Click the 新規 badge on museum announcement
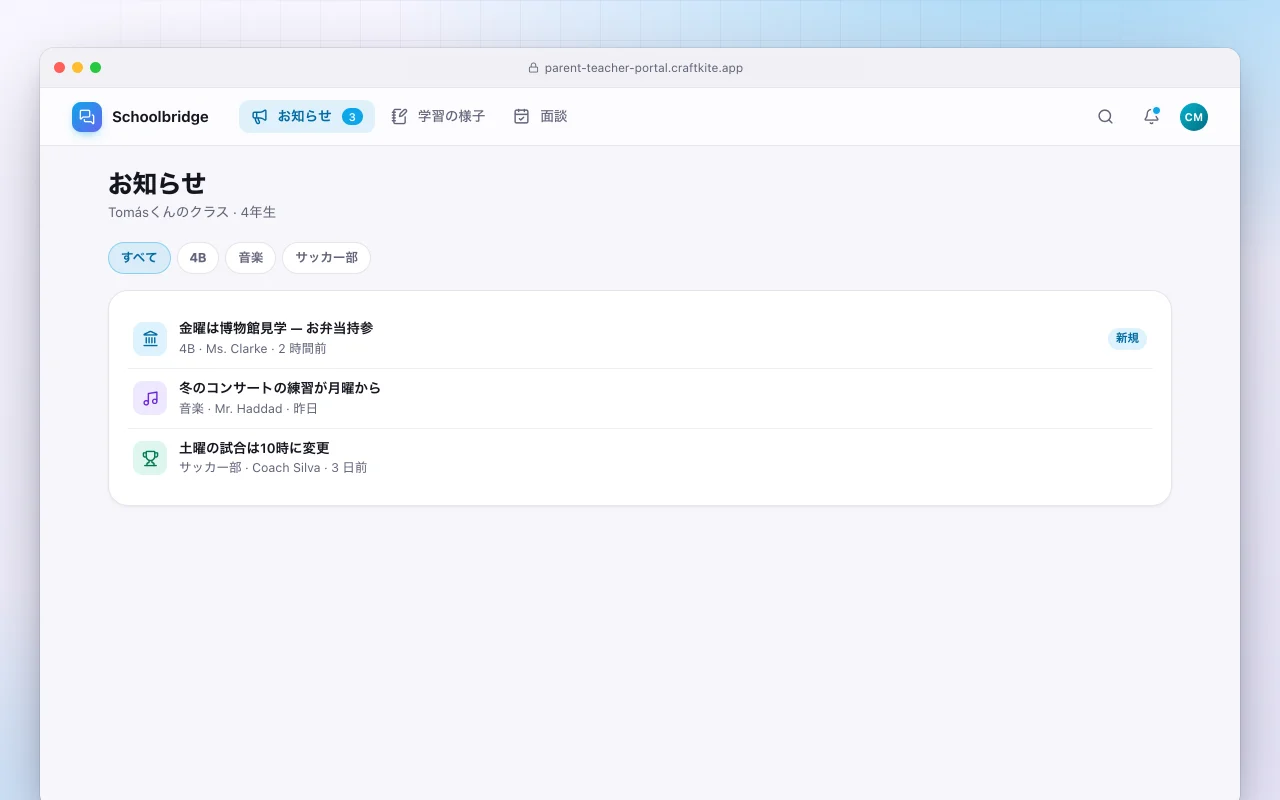Screen dimensions: 1280x800 1127,338
